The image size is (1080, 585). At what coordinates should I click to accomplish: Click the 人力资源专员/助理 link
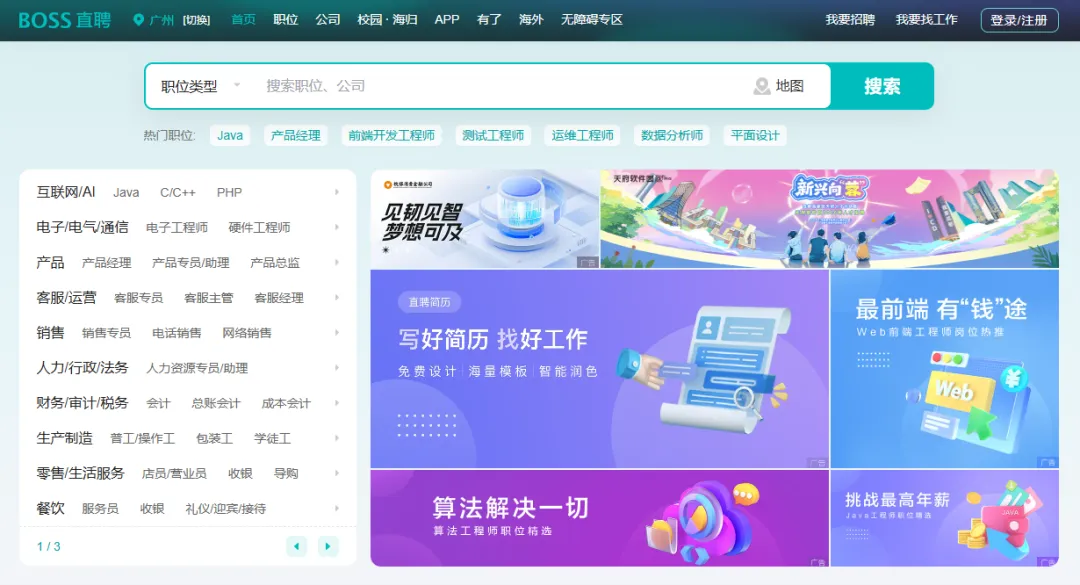coord(197,368)
